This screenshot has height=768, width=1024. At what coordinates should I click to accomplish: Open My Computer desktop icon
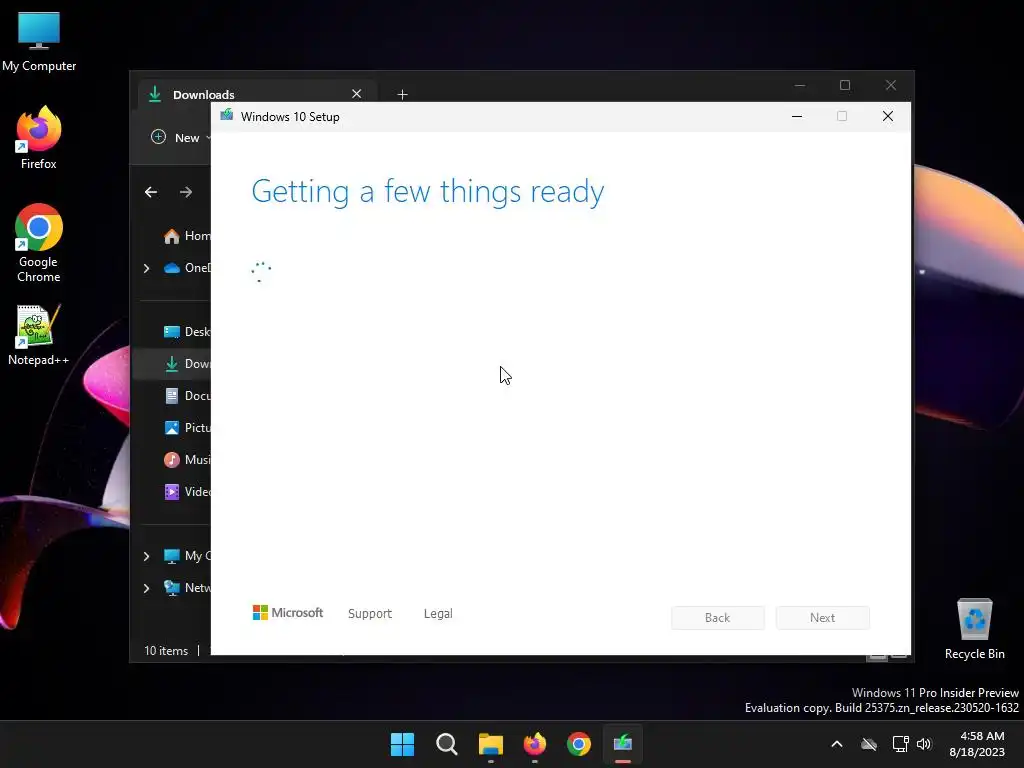pos(39,41)
